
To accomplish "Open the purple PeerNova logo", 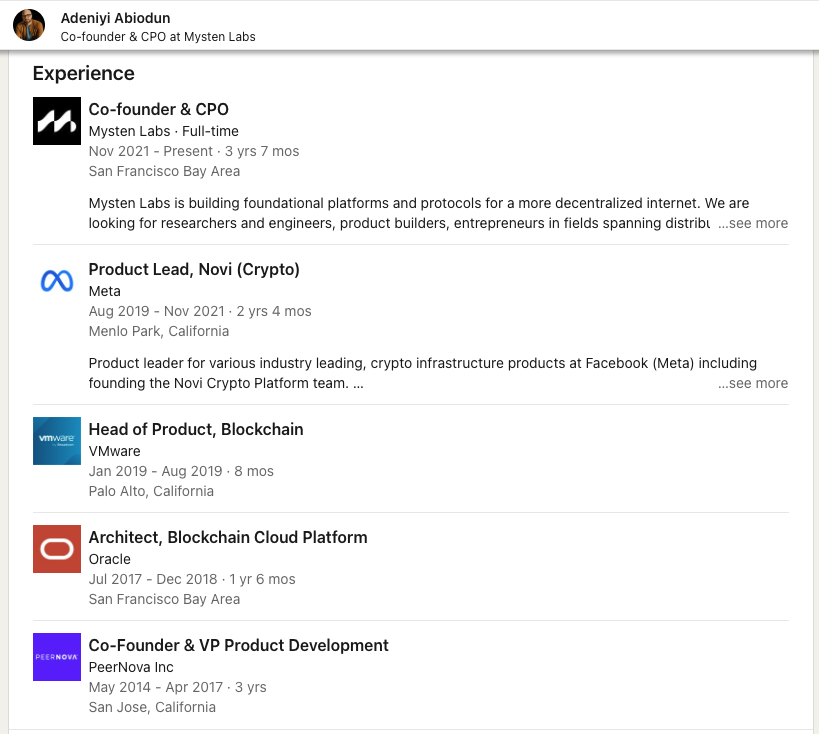I will [x=57, y=657].
